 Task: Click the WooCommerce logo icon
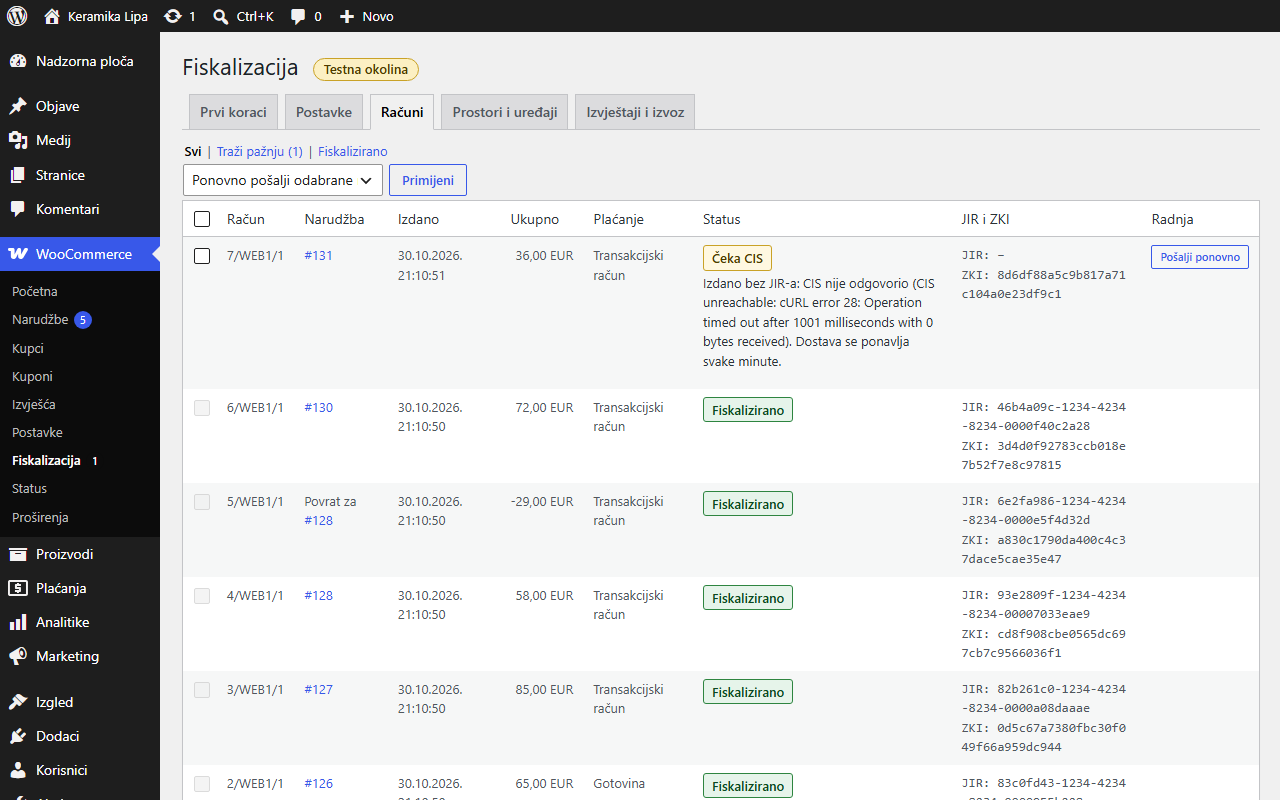[18, 254]
